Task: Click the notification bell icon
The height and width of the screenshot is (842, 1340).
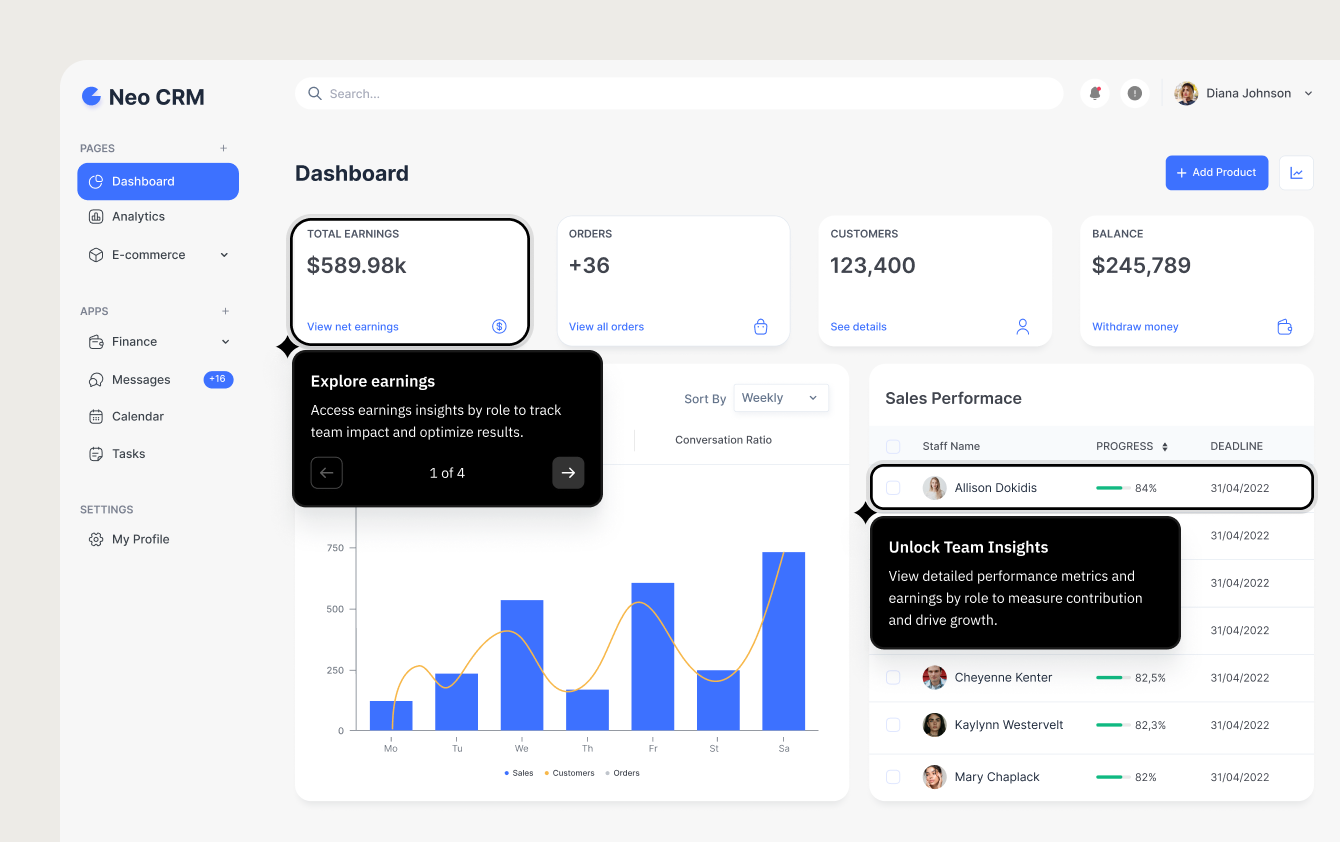Action: tap(1095, 93)
